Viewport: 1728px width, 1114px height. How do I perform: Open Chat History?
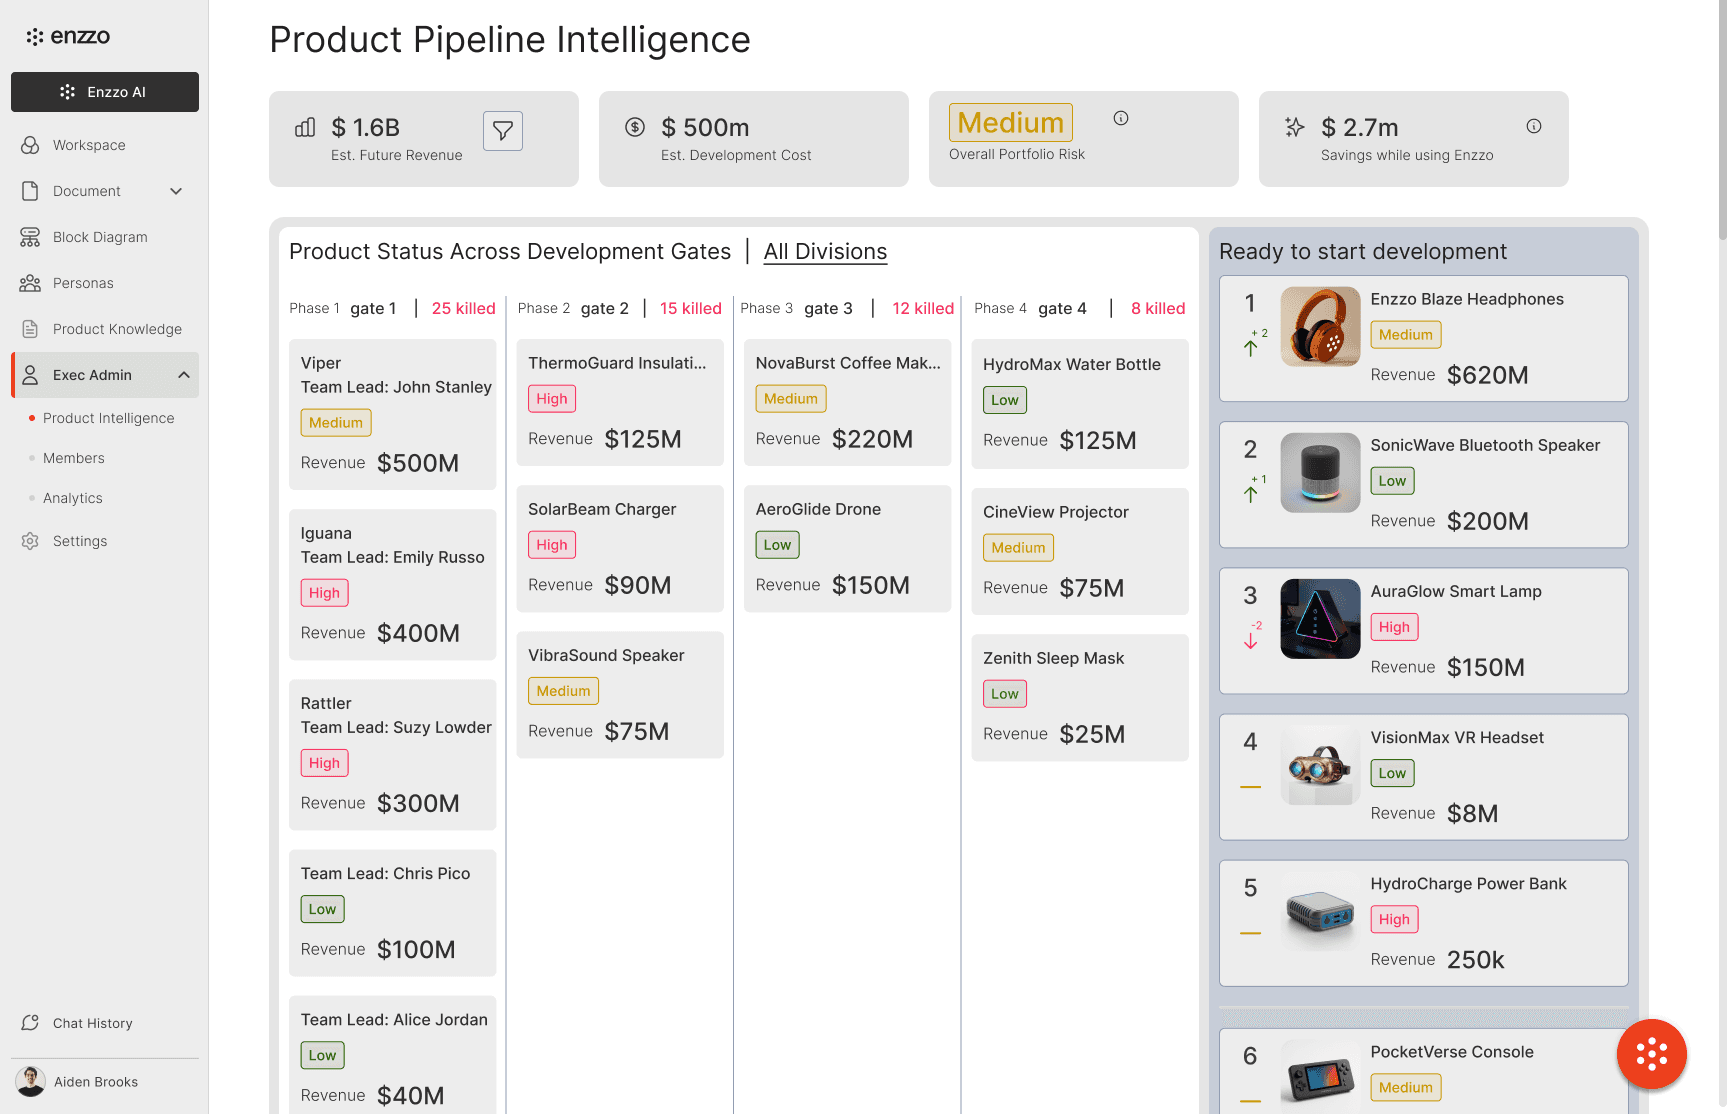pyautogui.click(x=92, y=1023)
